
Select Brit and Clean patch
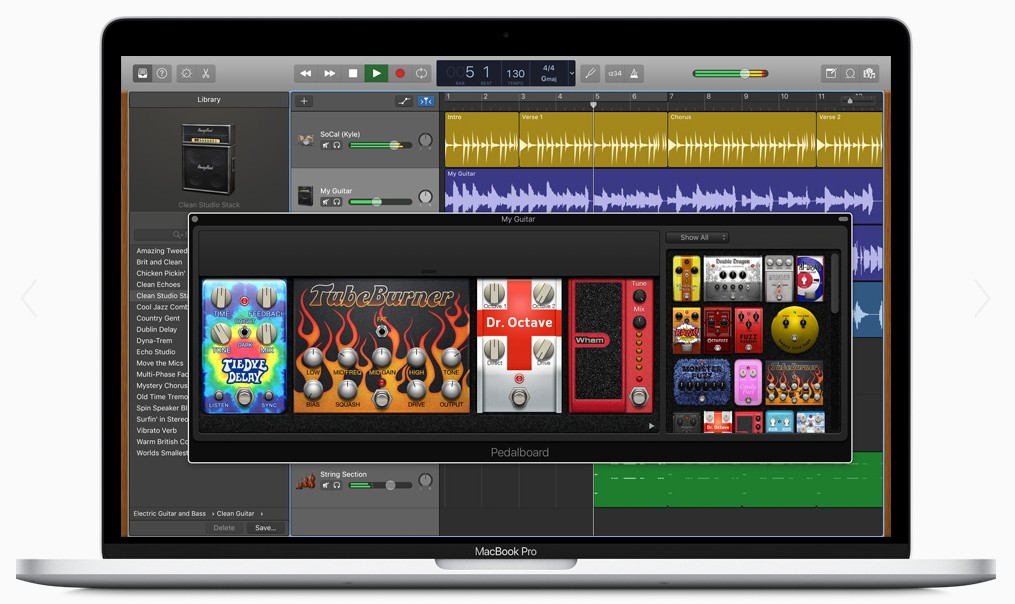tap(159, 262)
